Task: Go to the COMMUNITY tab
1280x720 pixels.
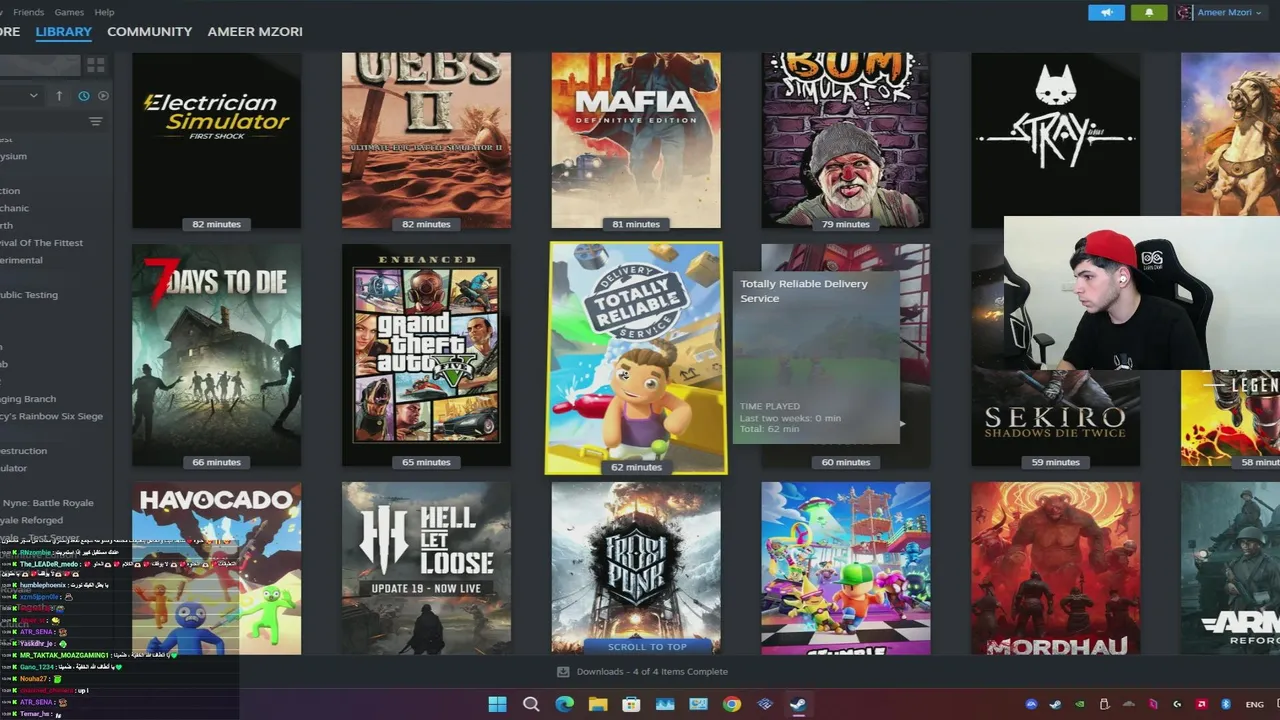Action: 149,32
